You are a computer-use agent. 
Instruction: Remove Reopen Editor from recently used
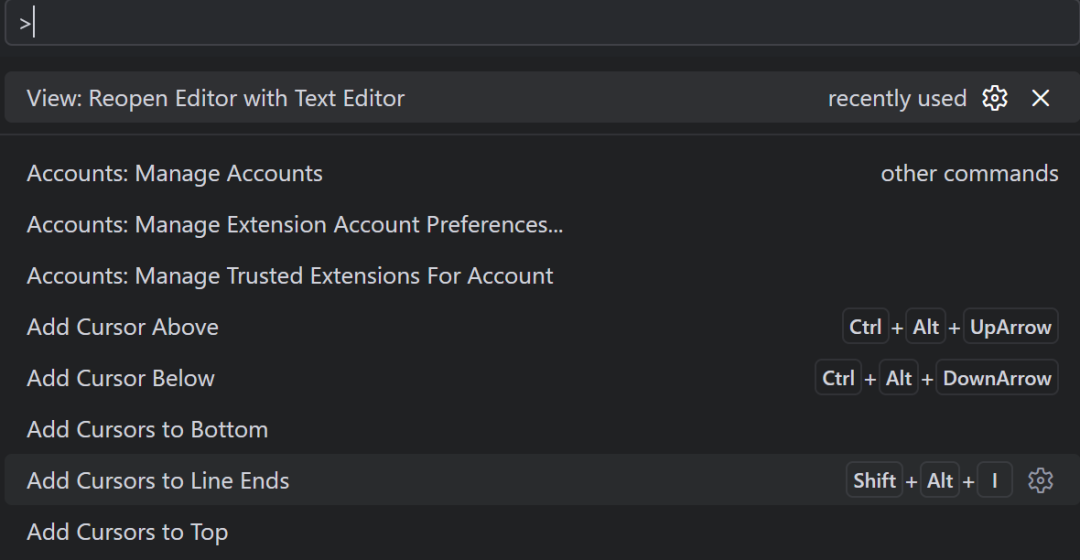tap(1041, 98)
